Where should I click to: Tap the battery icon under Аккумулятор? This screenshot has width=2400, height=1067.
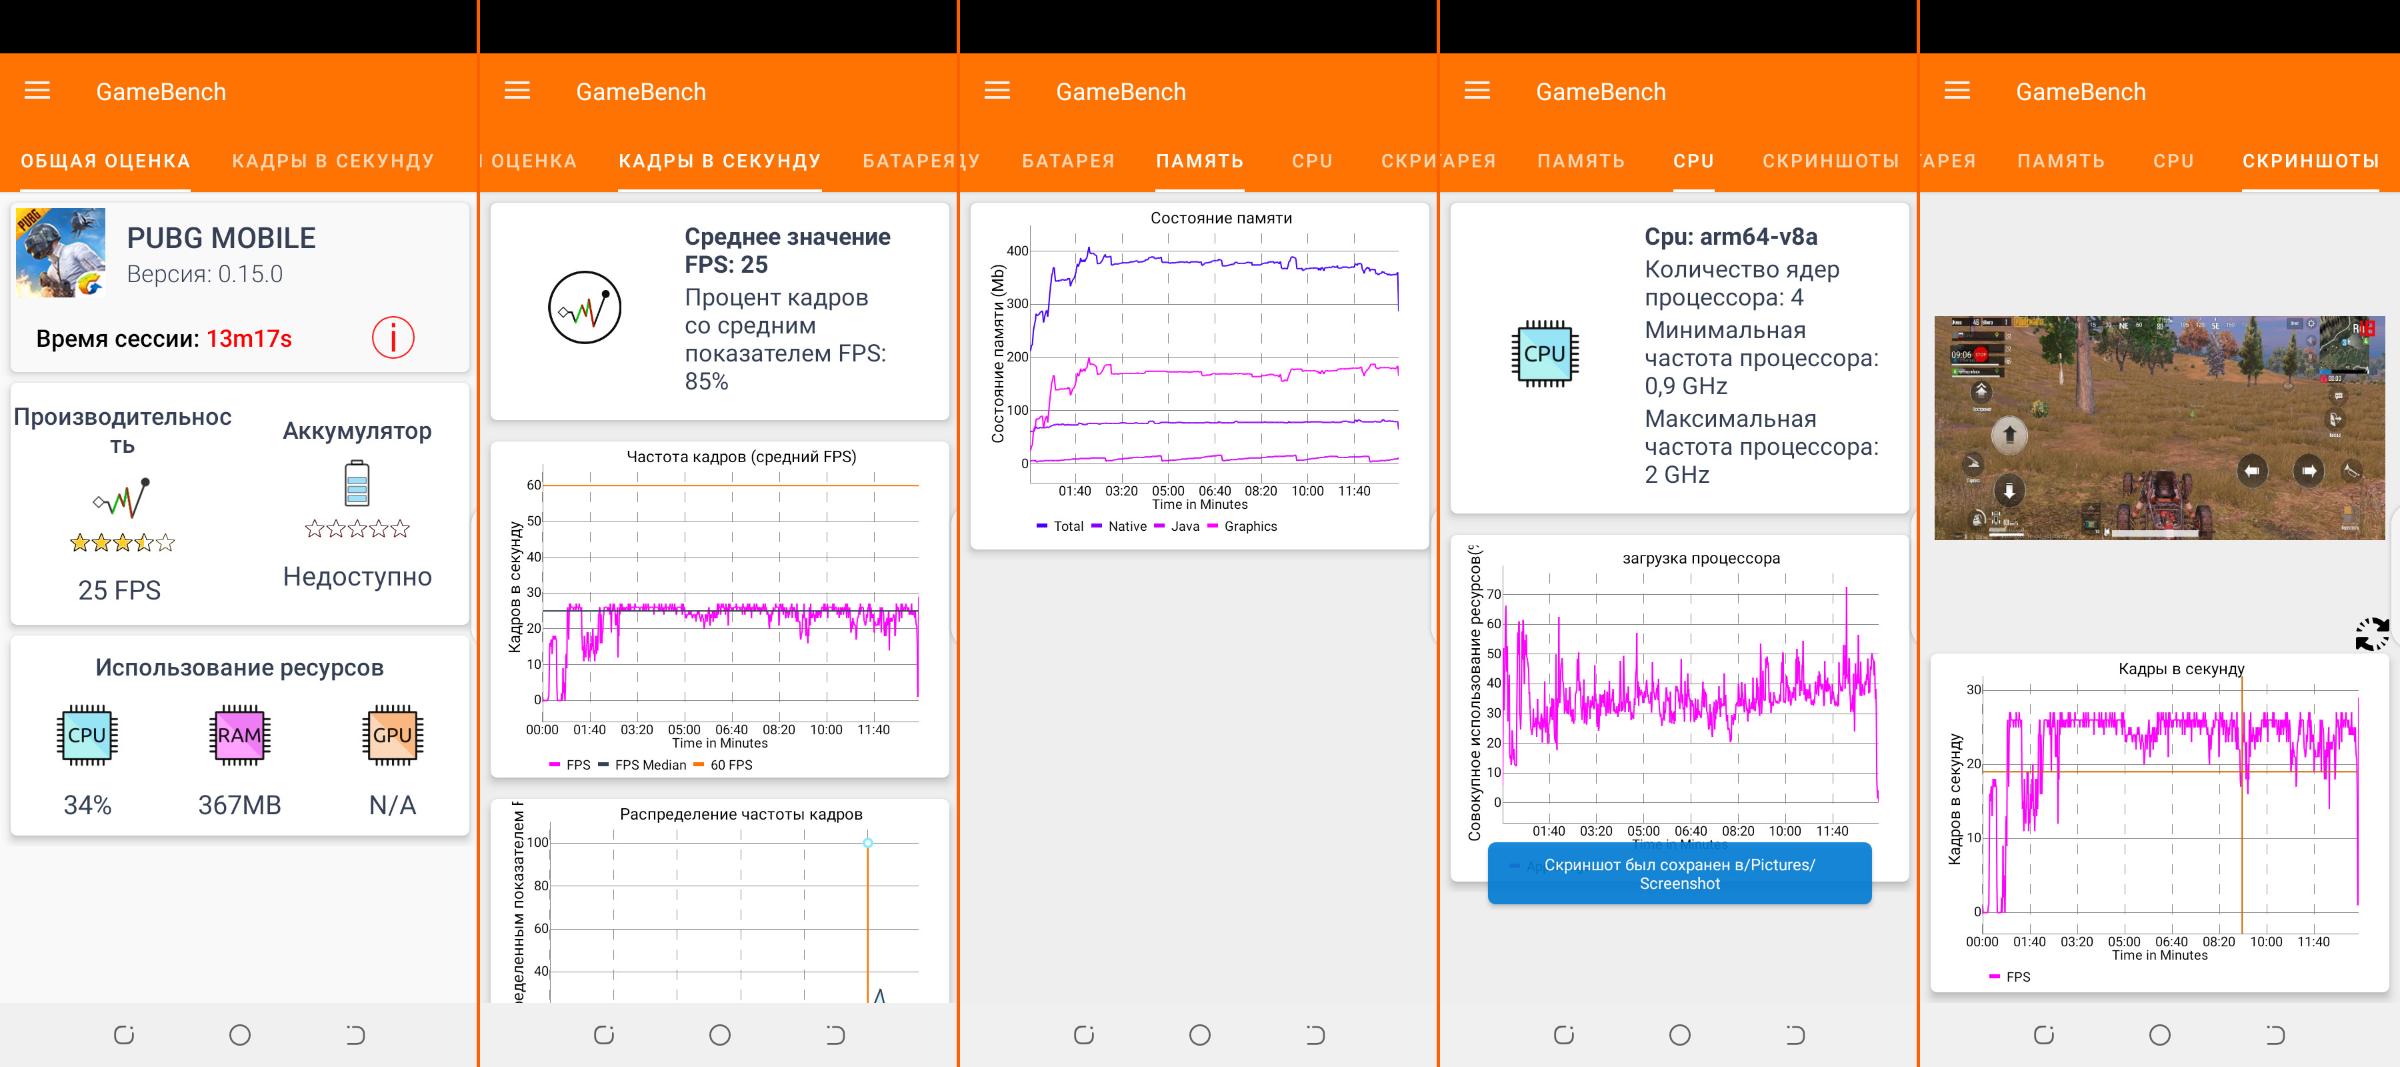(x=357, y=483)
